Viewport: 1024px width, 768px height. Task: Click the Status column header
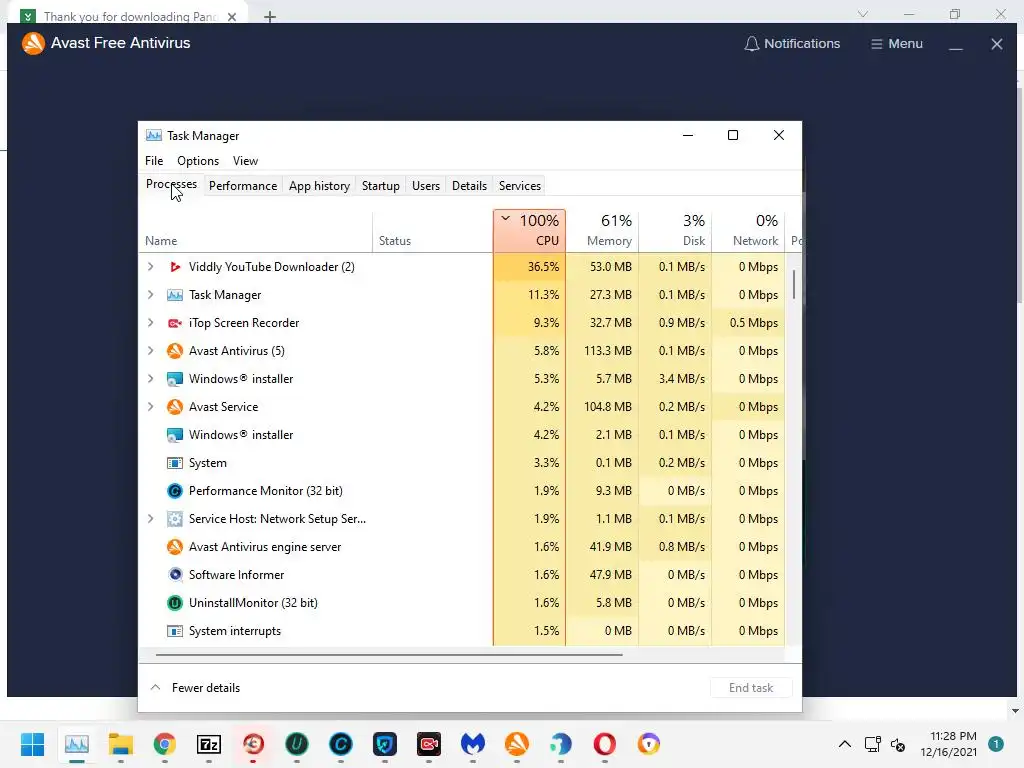click(x=432, y=231)
